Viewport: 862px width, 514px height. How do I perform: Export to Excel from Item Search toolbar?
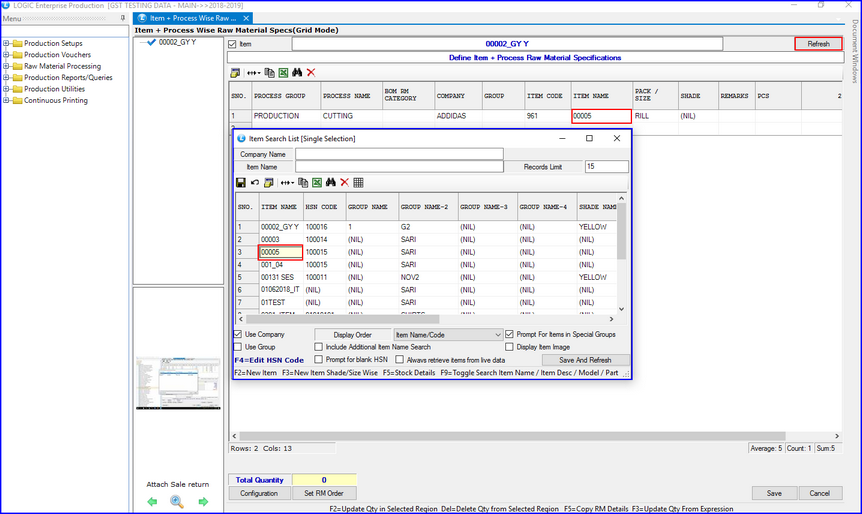(x=315, y=183)
